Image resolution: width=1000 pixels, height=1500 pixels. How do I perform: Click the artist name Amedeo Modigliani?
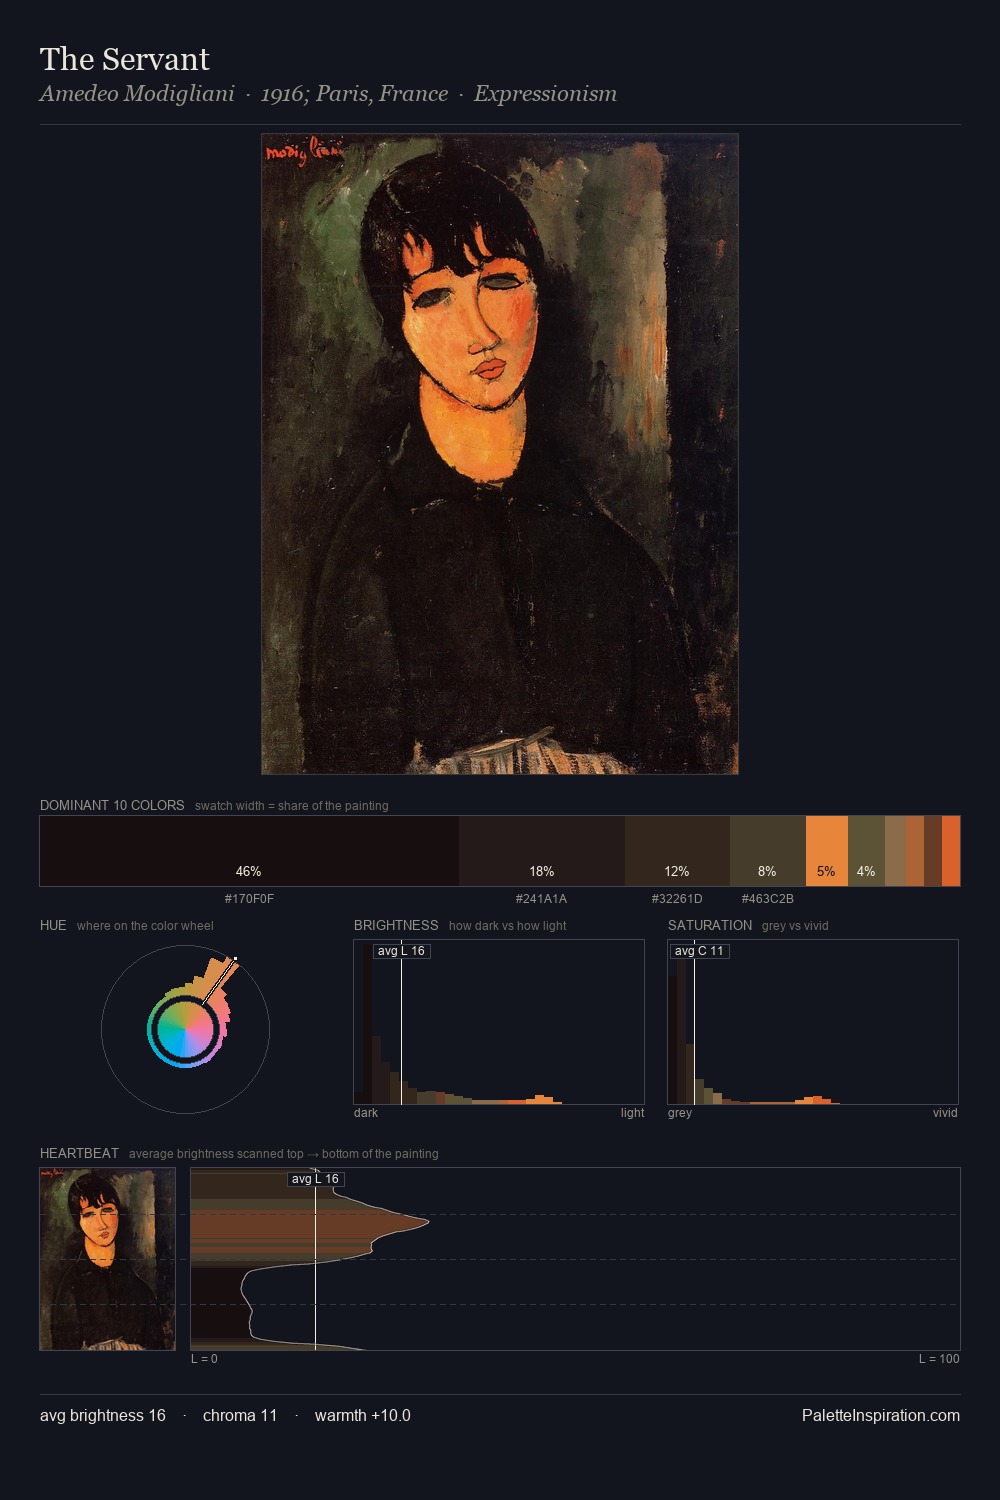pos(137,94)
